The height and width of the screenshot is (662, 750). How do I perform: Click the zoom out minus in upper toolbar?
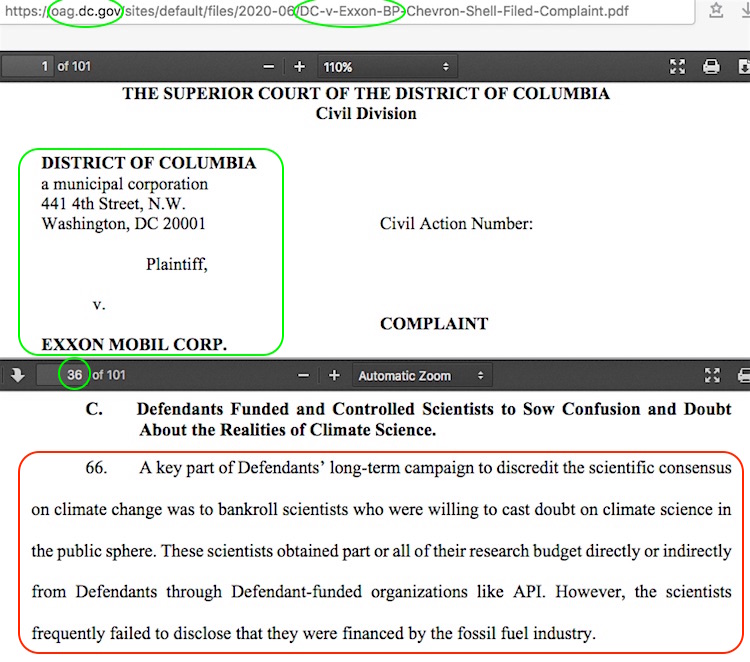pos(268,66)
